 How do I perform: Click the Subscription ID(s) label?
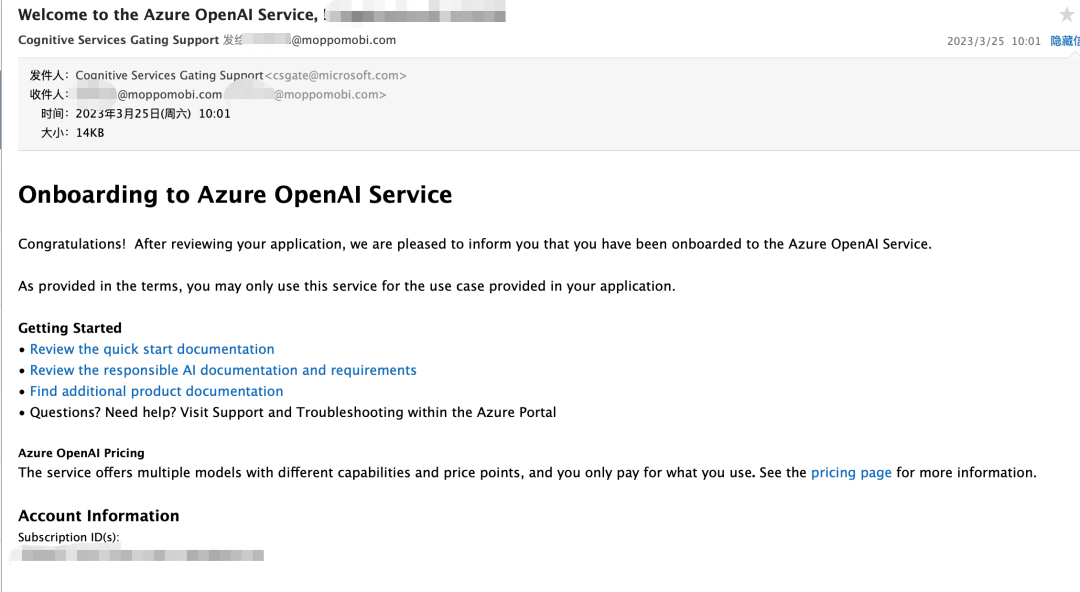pos(69,537)
